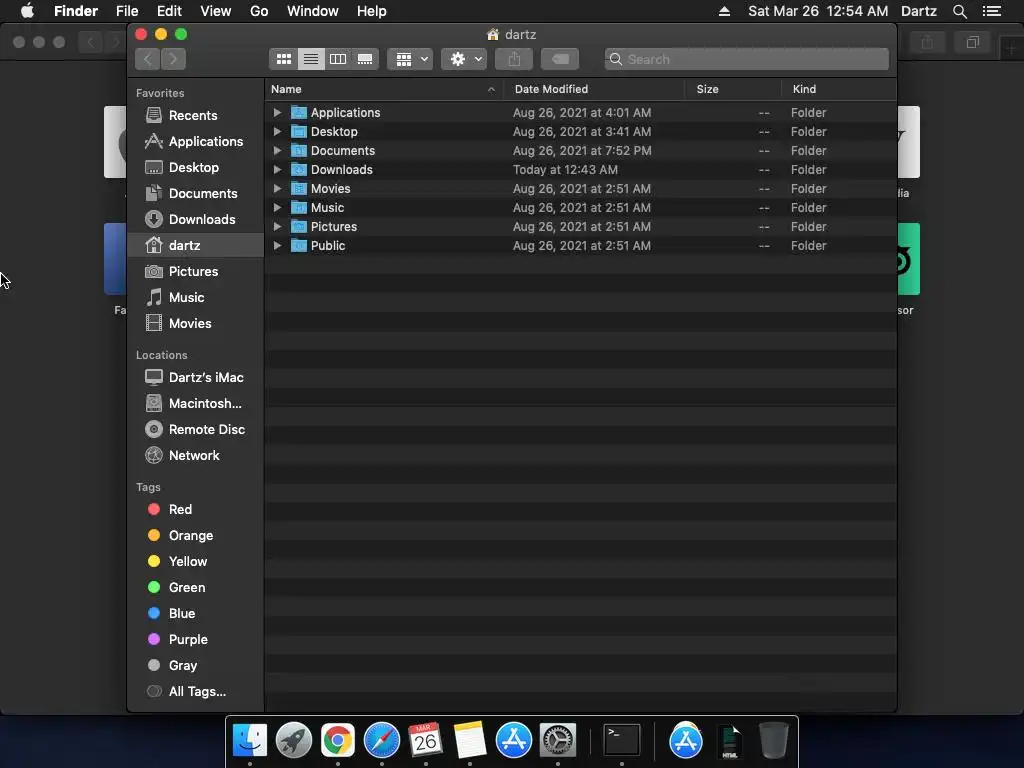
Task: Select Remote Disc under Locations
Action: (x=195, y=429)
